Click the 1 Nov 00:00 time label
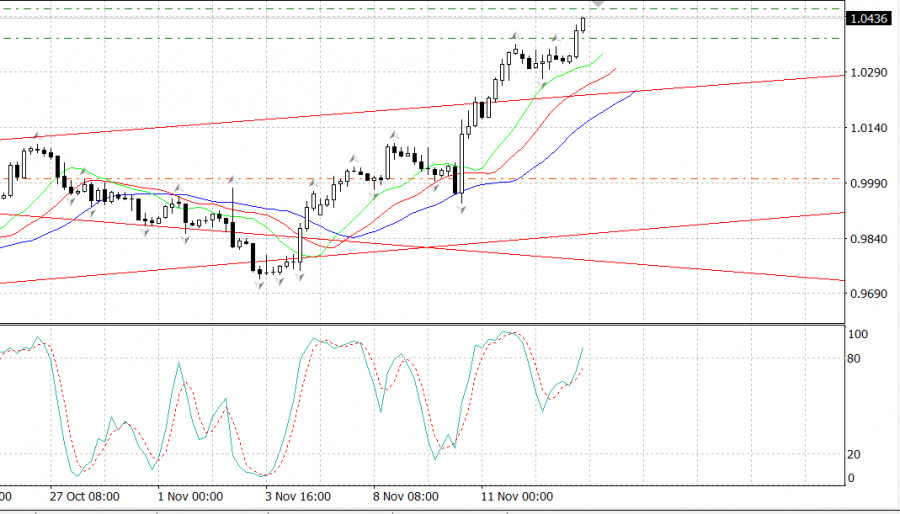The image size is (900, 514). tap(191, 496)
